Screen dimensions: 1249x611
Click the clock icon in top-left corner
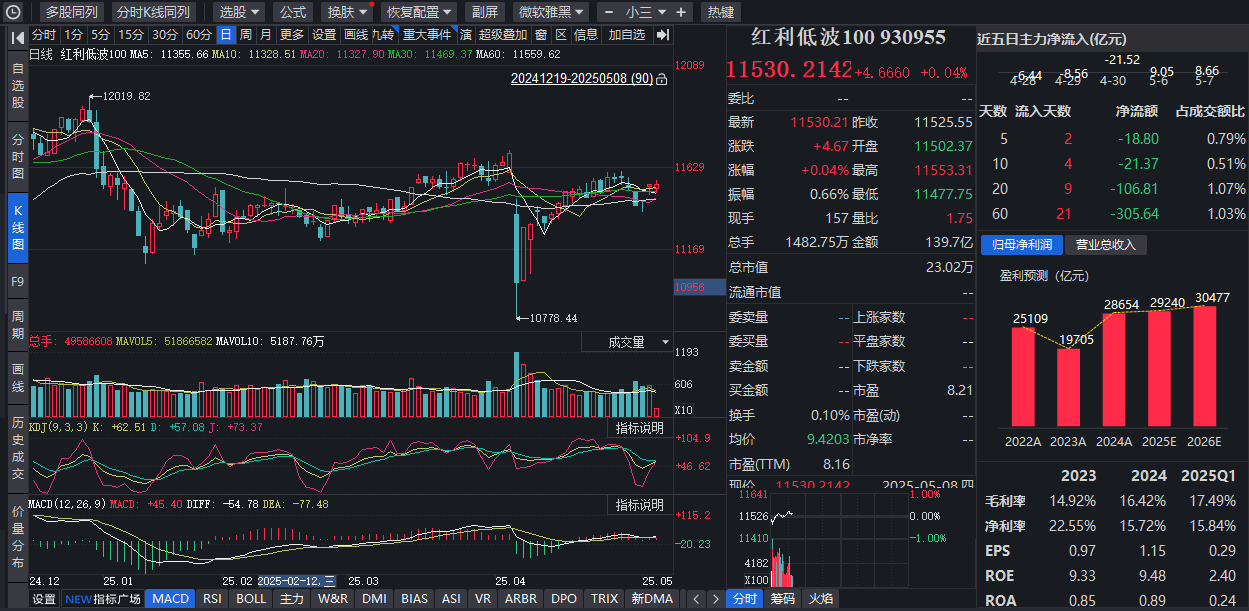[x=14, y=12]
